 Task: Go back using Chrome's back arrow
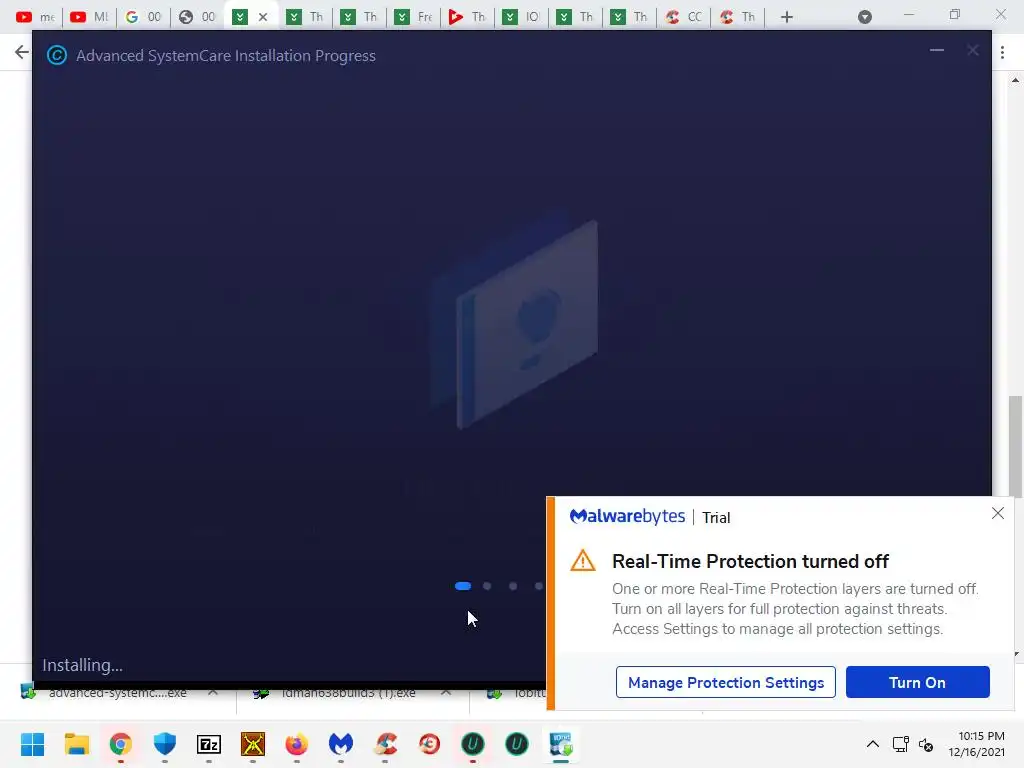[x=22, y=52]
